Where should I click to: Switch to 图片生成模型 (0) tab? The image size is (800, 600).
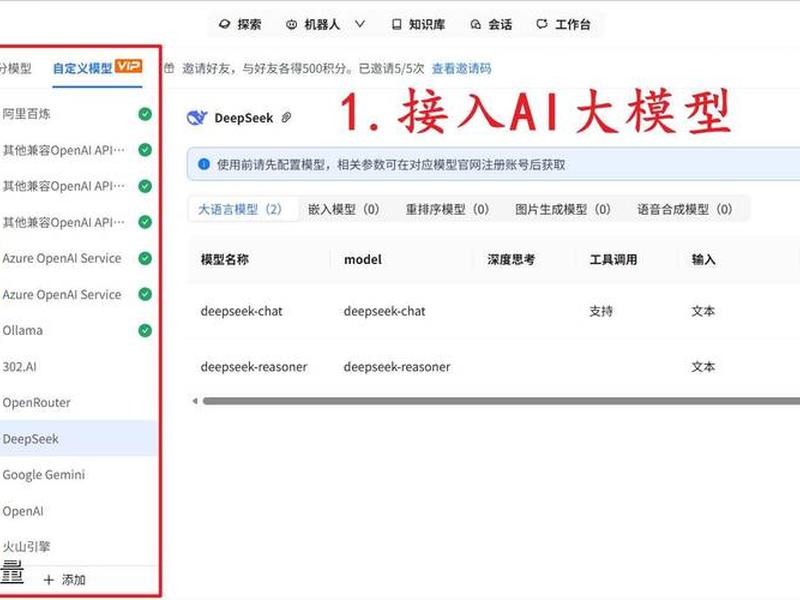[x=563, y=209]
